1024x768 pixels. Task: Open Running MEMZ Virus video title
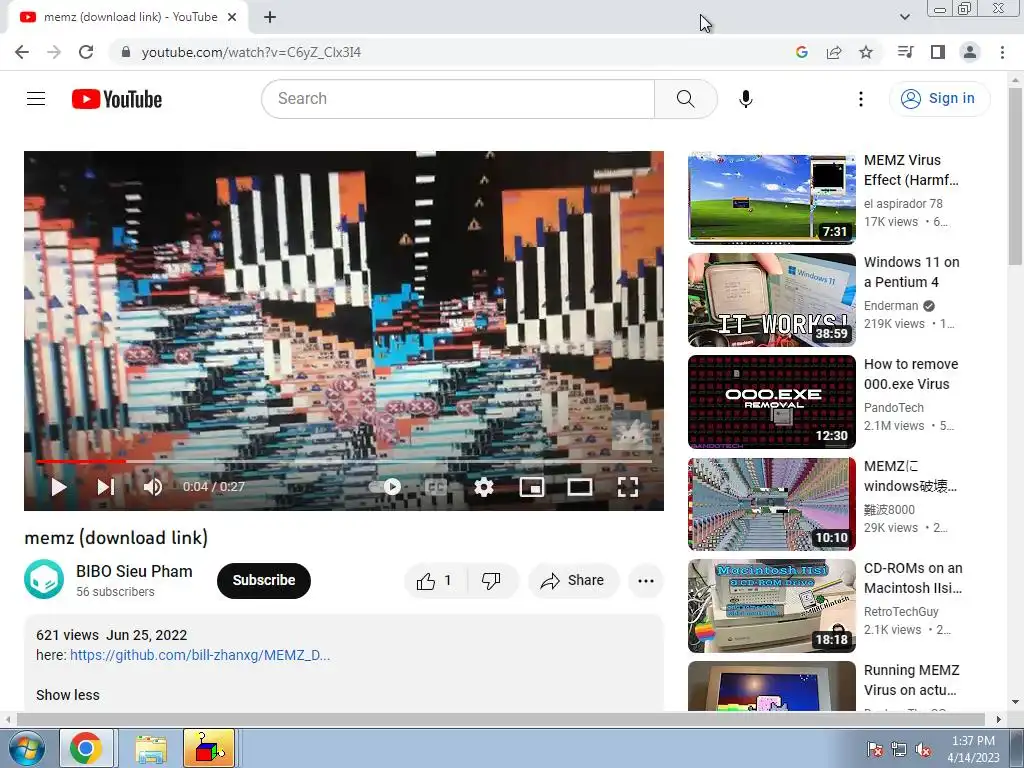[912, 680]
